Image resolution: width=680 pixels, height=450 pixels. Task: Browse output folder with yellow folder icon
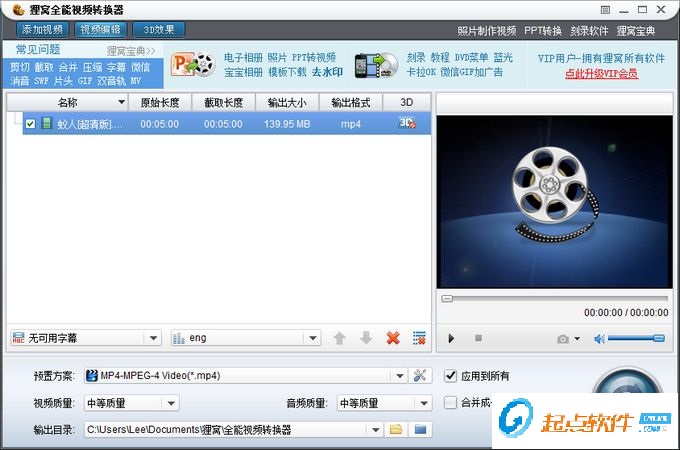(x=396, y=430)
